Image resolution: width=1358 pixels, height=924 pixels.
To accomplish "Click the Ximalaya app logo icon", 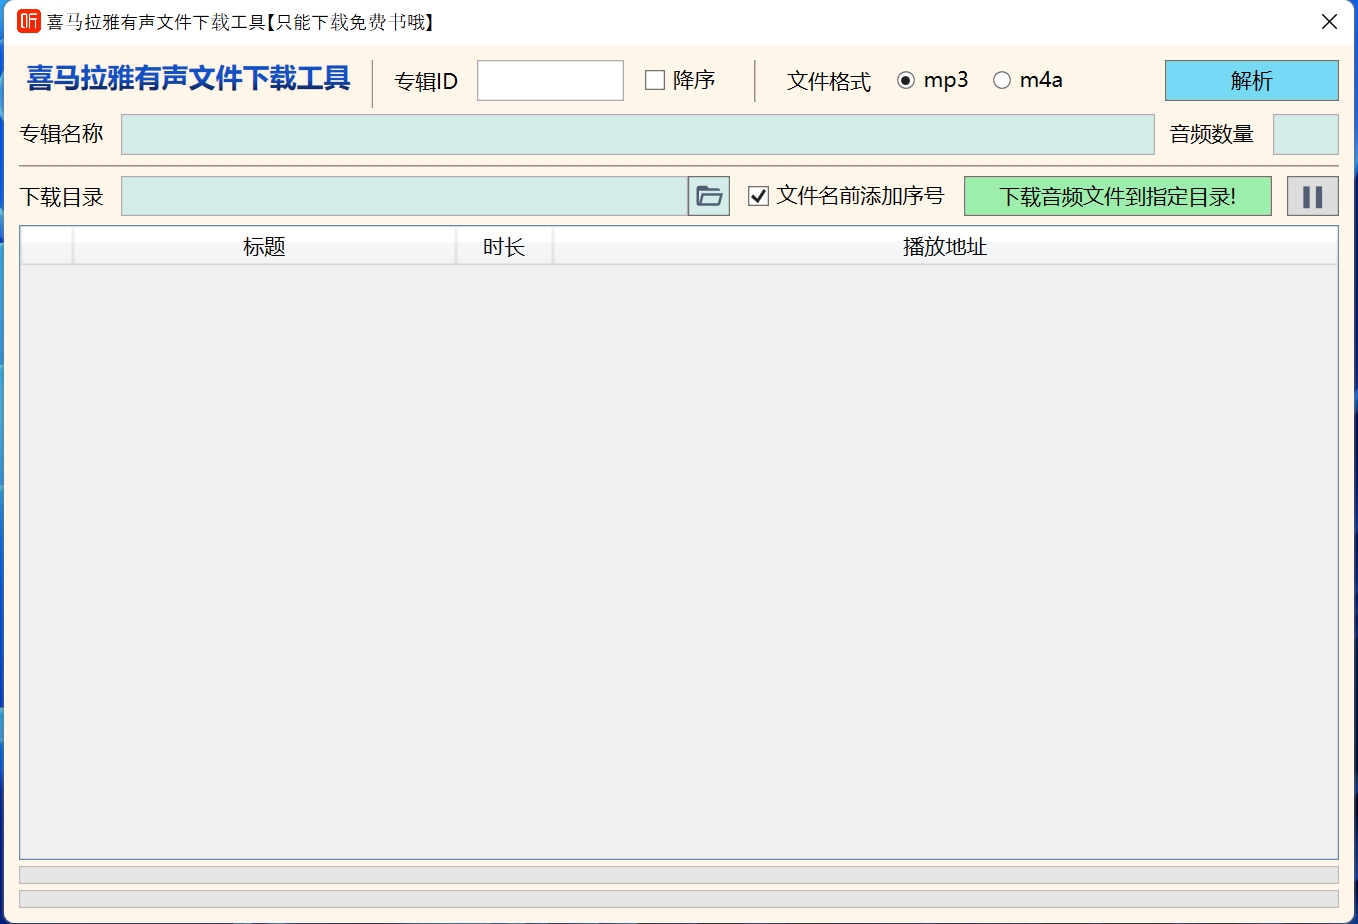I will 29,21.
